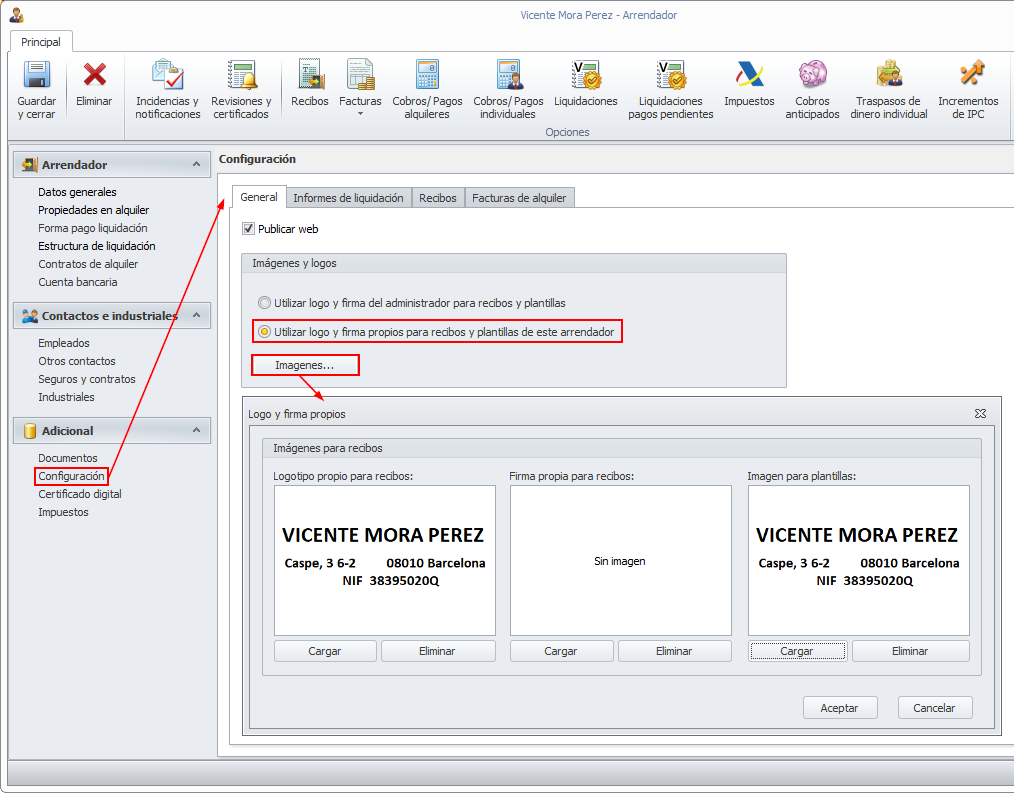Screen dimensions: 1014x793
Task: Expand the Facturas dropdown arrow
Action: pos(360,114)
